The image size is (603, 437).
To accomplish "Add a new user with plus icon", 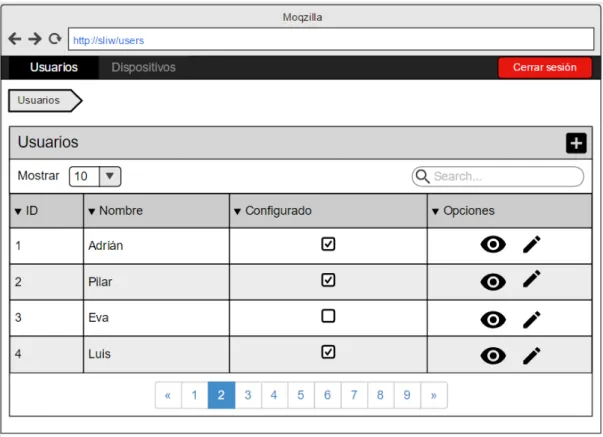I will tap(576, 143).
